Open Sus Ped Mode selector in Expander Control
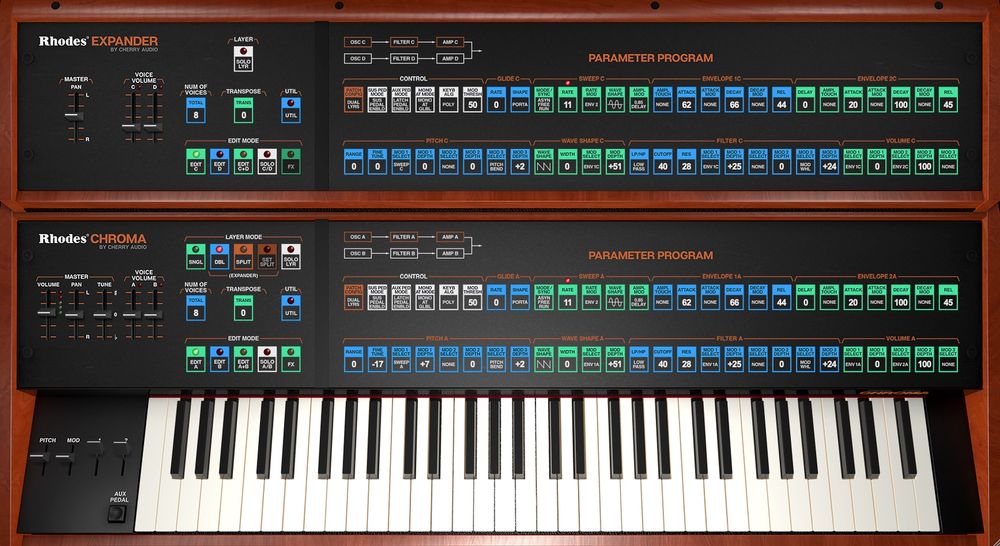Screen dimensions: 1000x546 click(x=377, y=99)
